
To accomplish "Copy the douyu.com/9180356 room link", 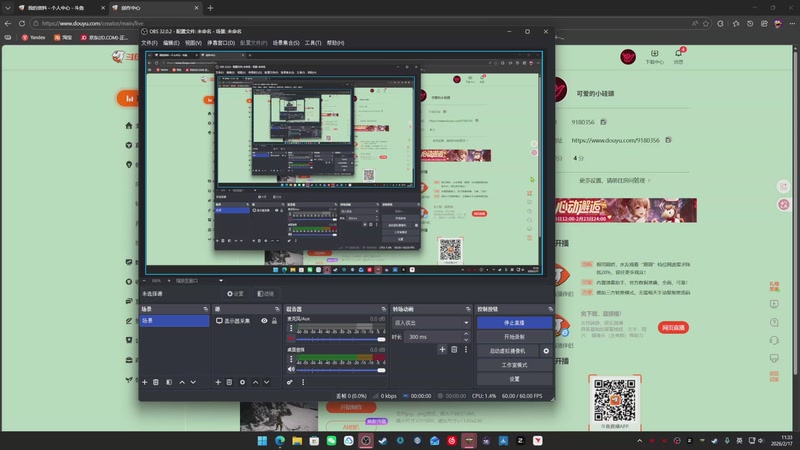I will (x=668, y=140).
